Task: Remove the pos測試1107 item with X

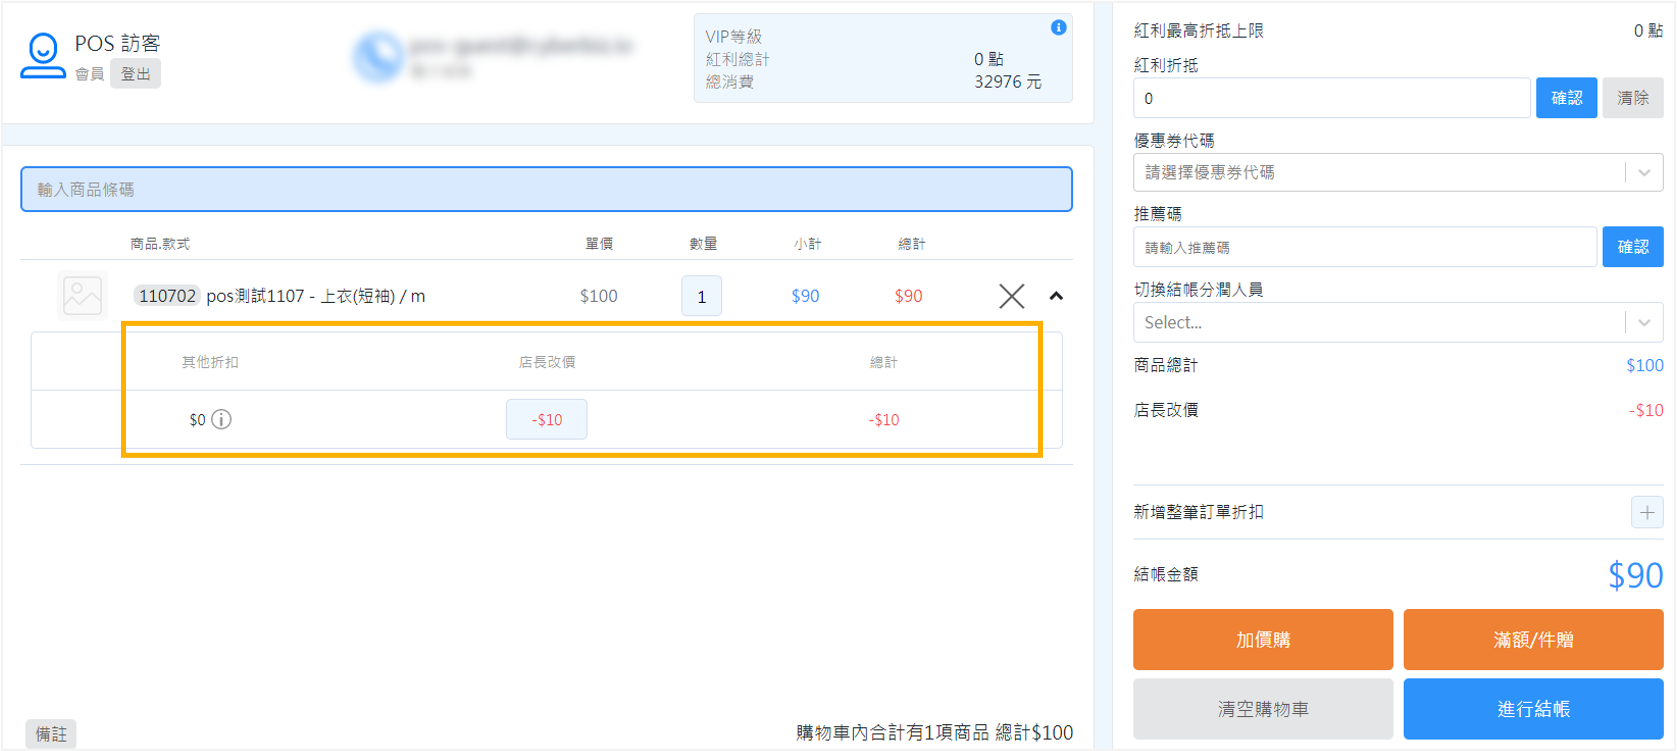Action: [1011, 296]
